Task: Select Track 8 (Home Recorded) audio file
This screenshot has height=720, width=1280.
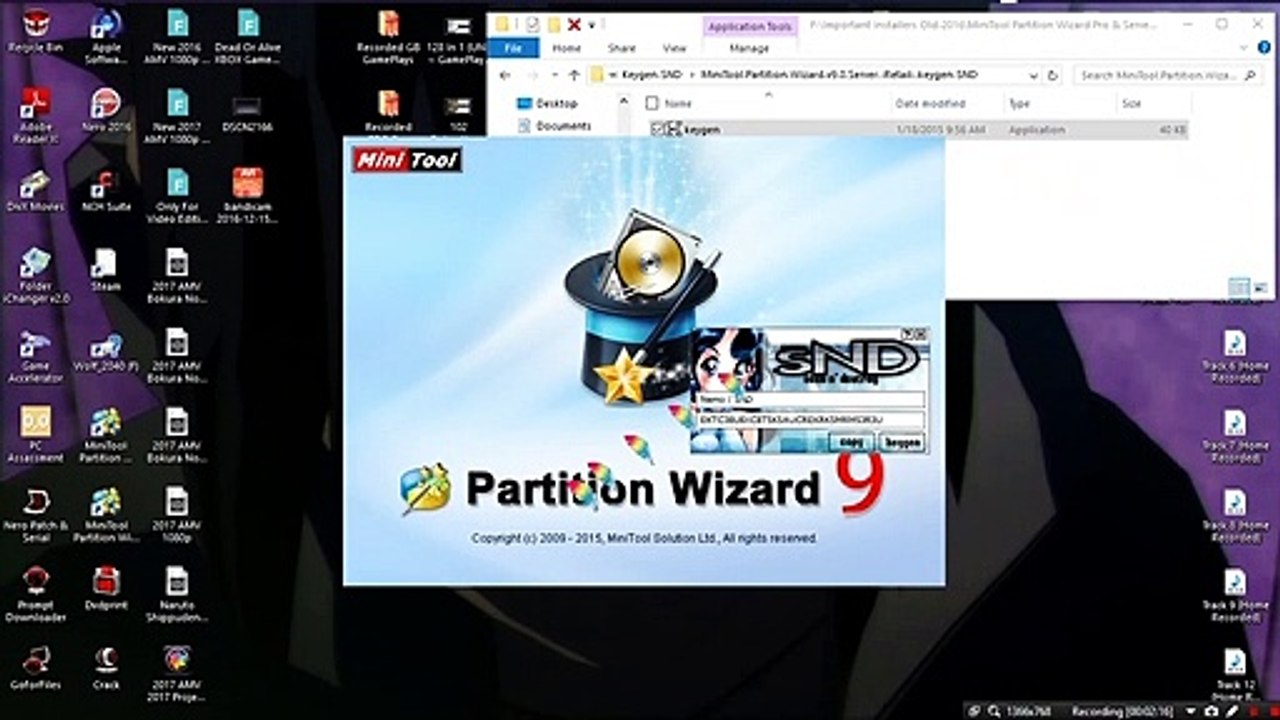Action: click(x=1235, y=516)
